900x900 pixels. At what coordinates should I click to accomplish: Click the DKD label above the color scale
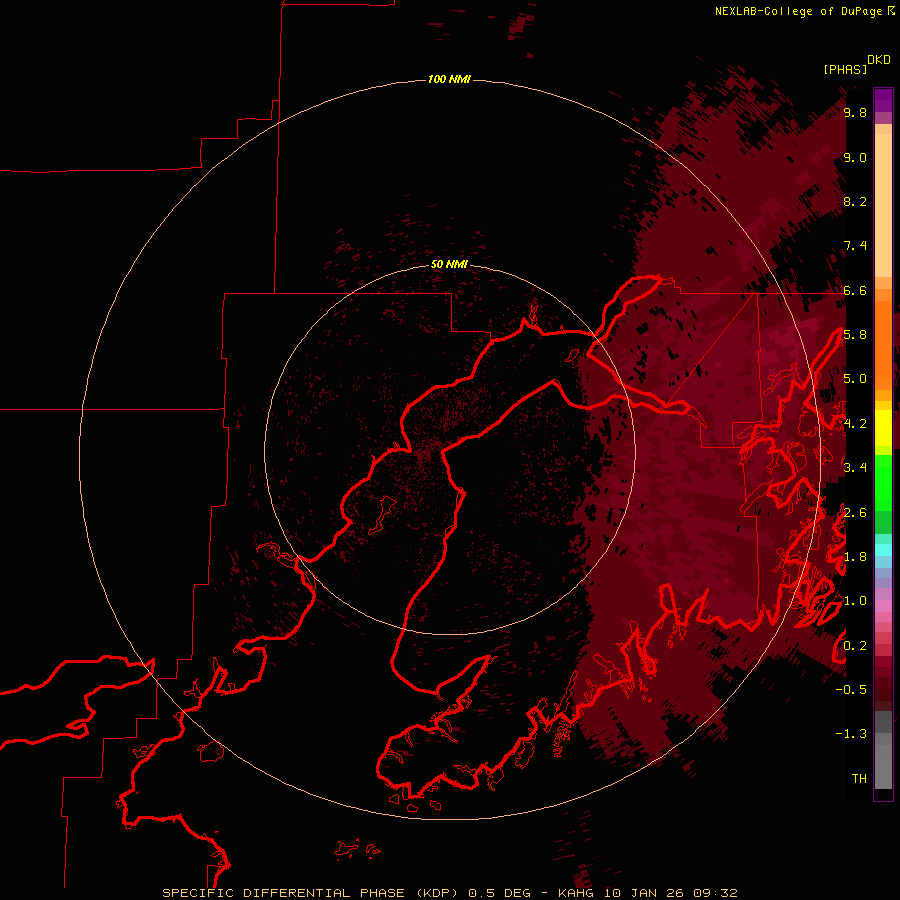[x=879, y=60]
